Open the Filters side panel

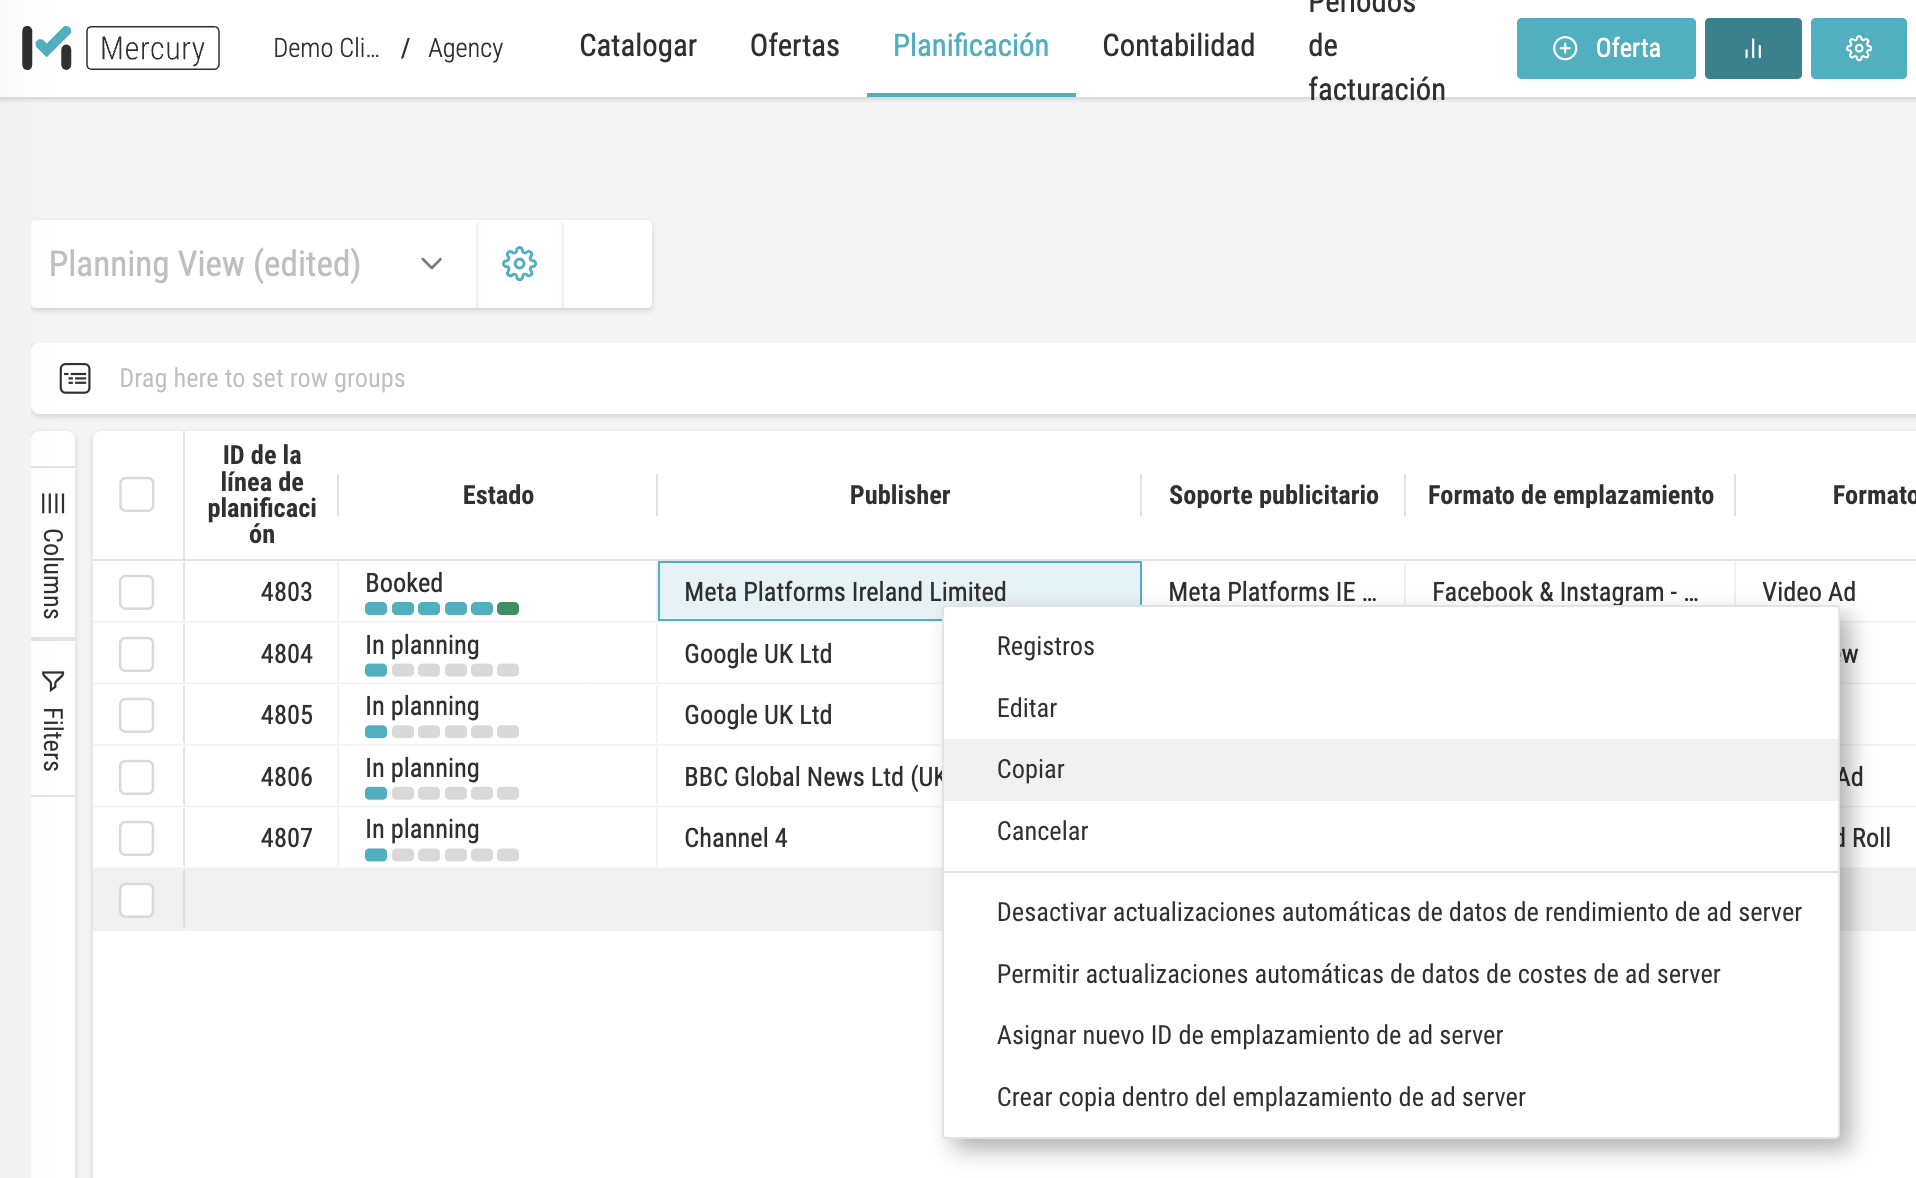point(53,719)
